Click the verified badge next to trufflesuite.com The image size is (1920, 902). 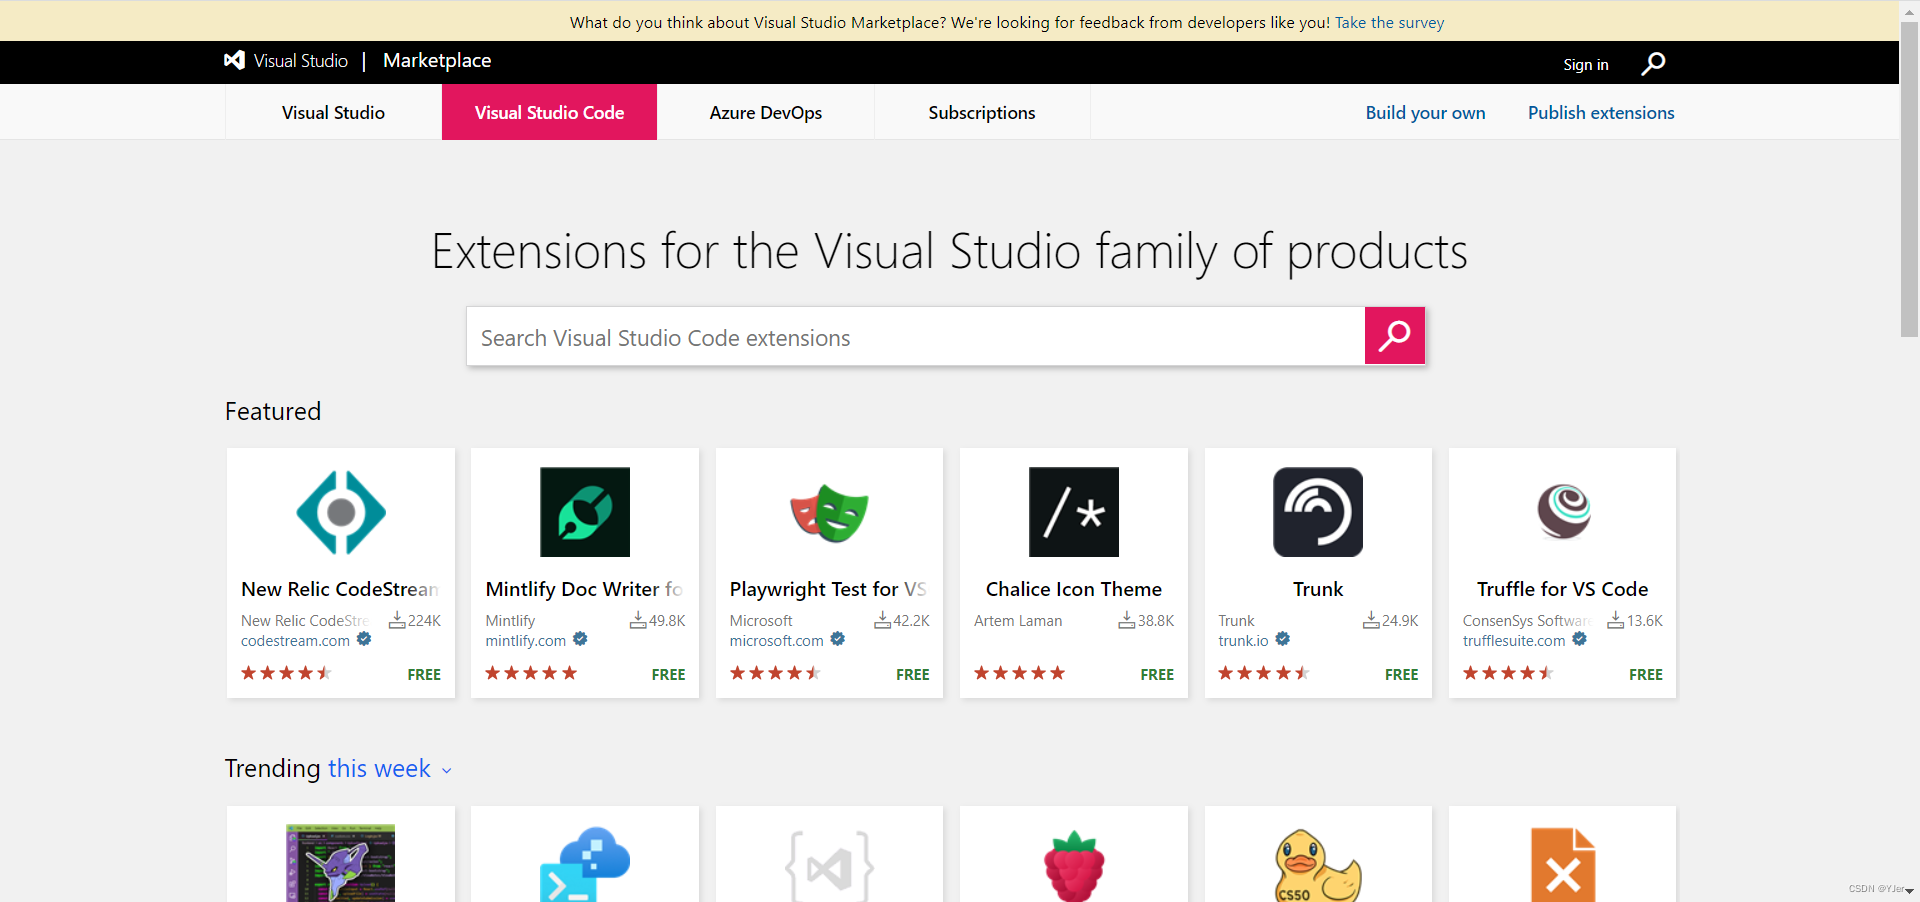pos(1579,639)
